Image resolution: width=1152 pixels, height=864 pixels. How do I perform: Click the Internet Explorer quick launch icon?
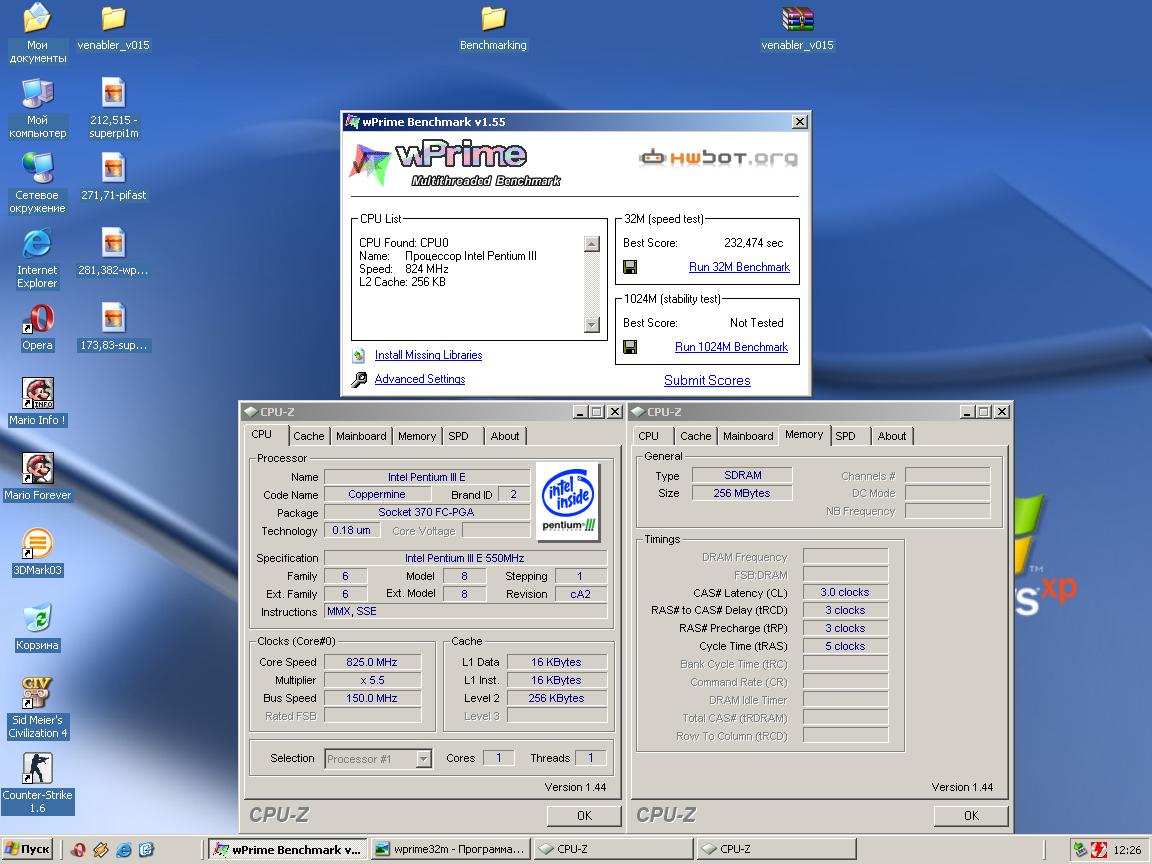[x=123, y=850]
